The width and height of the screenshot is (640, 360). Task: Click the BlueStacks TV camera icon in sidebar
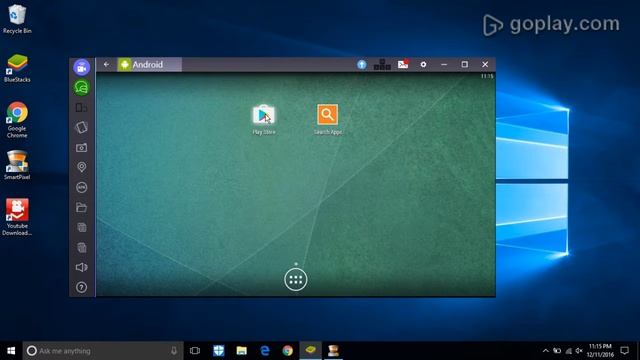point(82,67)
